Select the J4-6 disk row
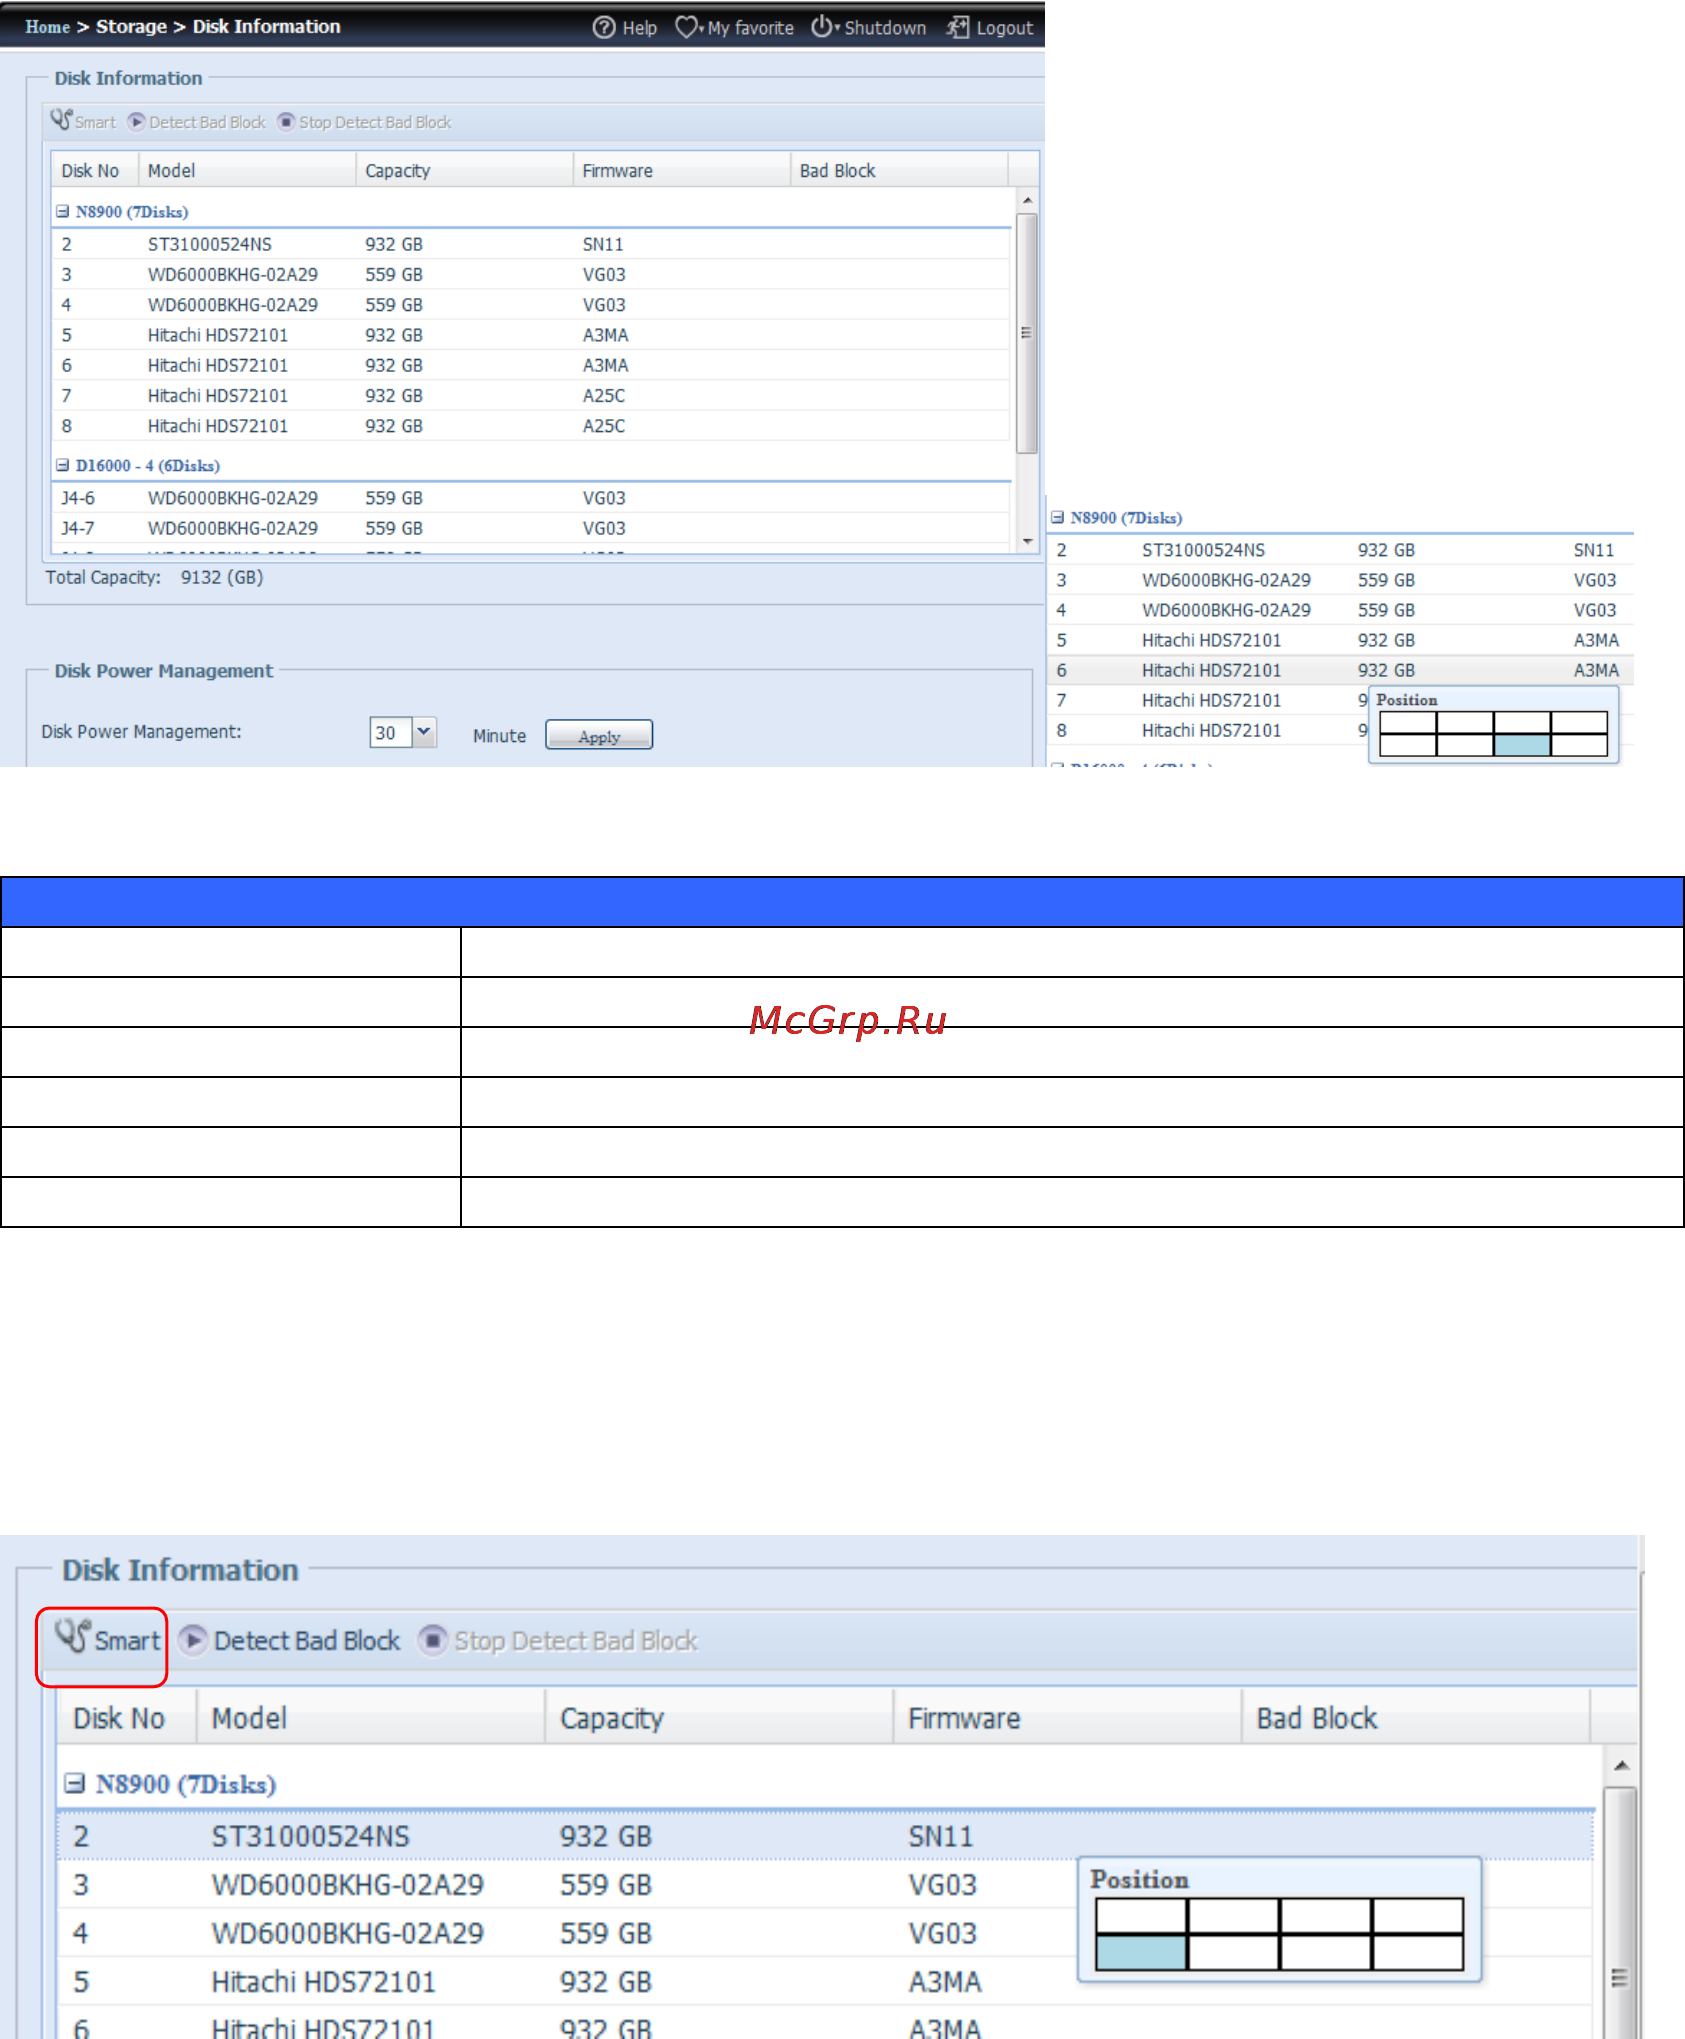Screen dimensions: 1685x2039 tap(531, 498)
